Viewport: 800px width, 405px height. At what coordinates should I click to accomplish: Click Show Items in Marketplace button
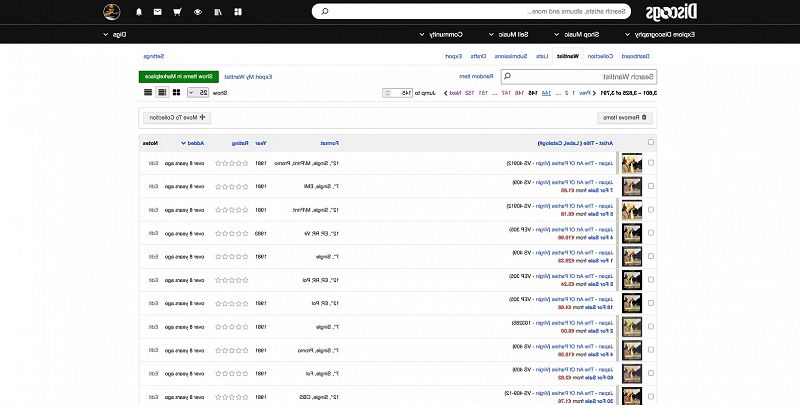(x=179, y=77)
